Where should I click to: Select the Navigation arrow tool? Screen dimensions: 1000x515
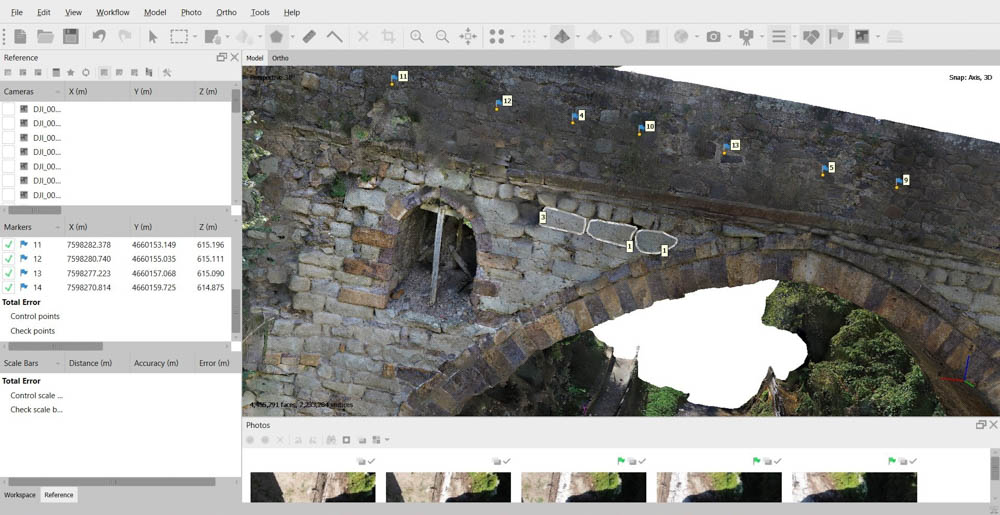(x=153, y=36)
